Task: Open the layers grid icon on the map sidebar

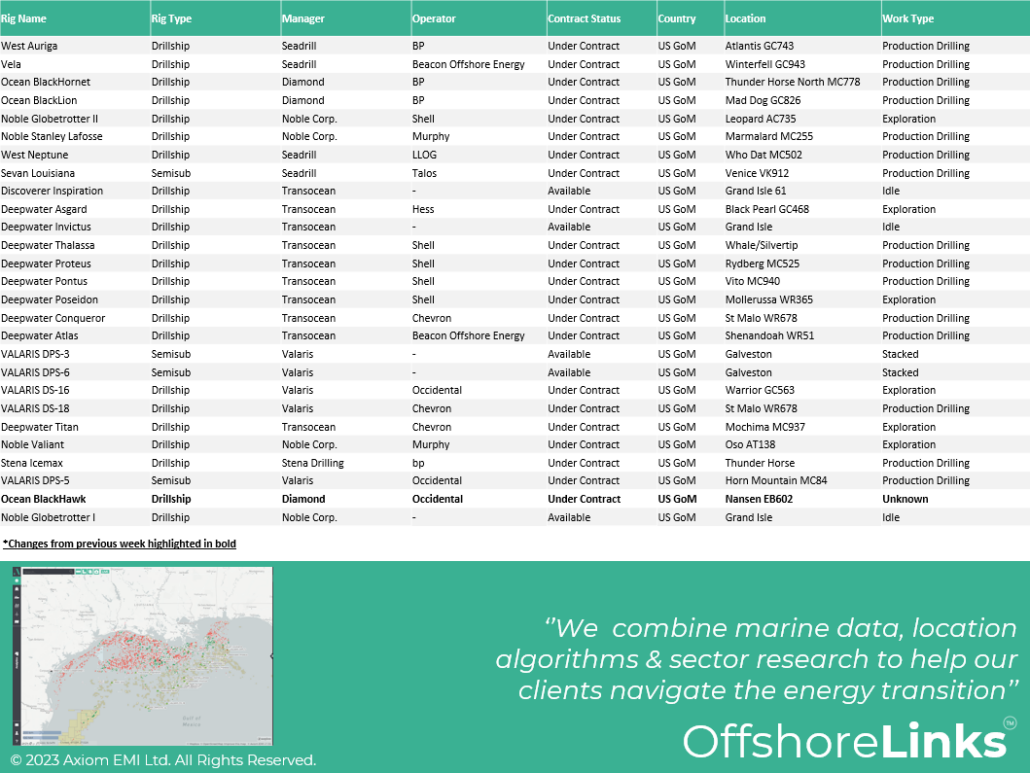Action: (x=16, y=605)
